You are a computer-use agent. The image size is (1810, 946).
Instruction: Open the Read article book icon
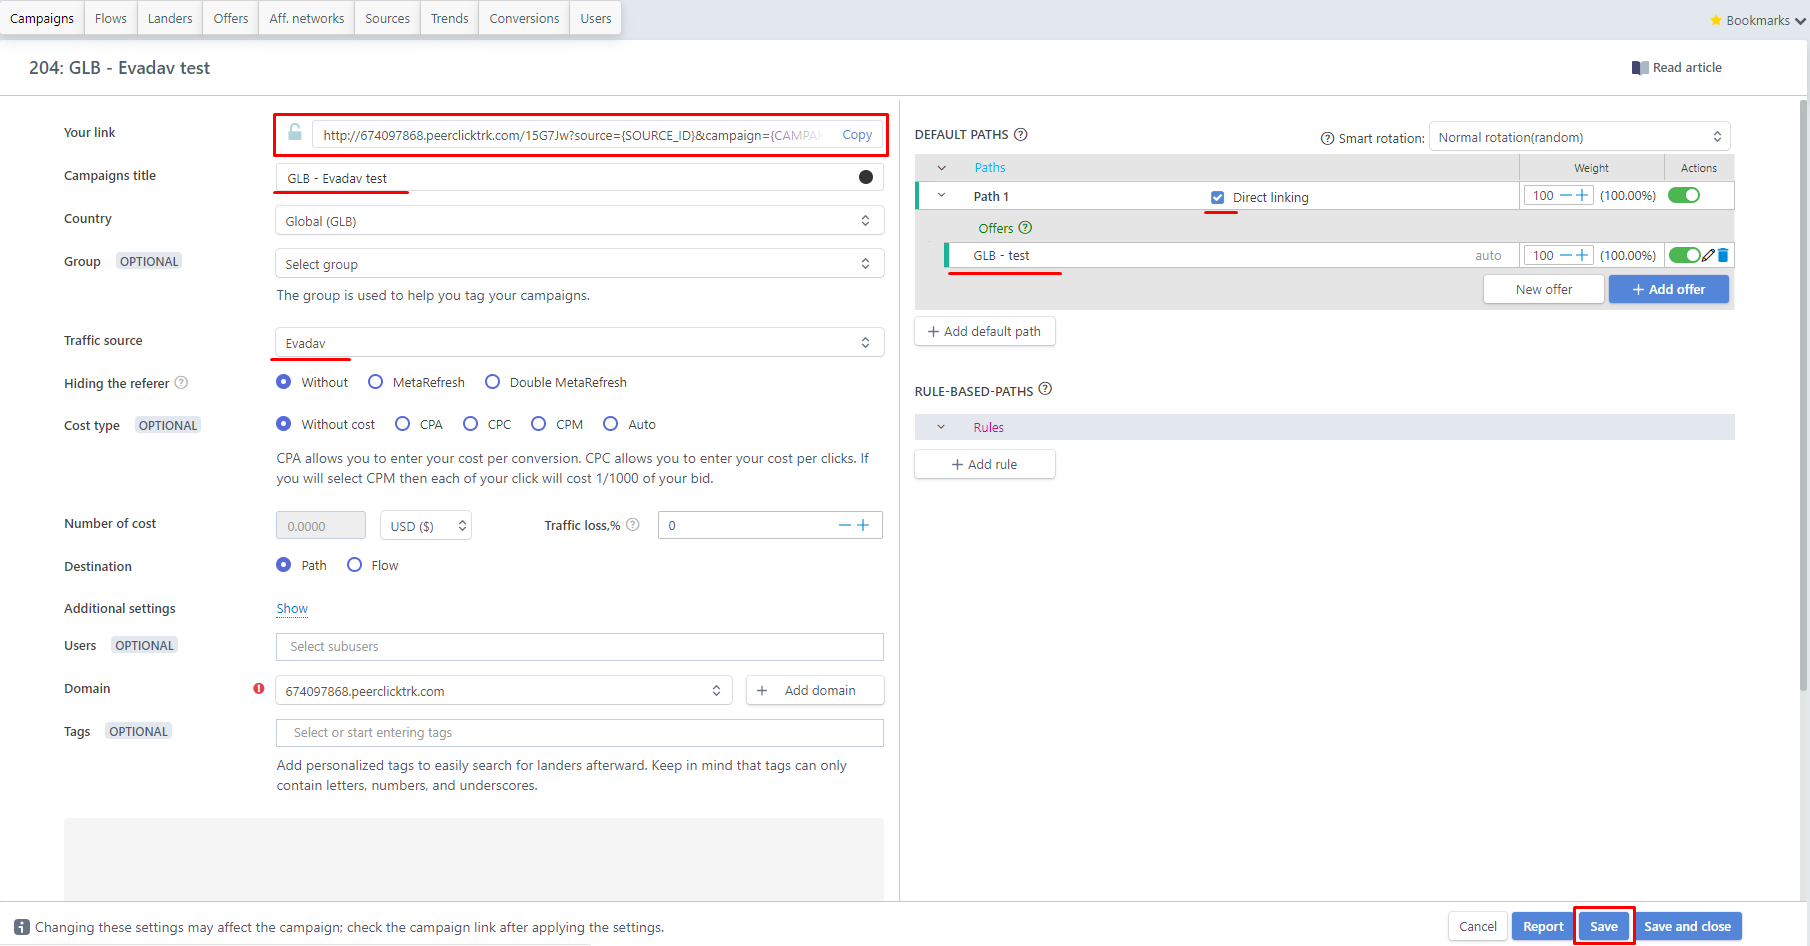pyautogui.click(x=1640, y=68)
